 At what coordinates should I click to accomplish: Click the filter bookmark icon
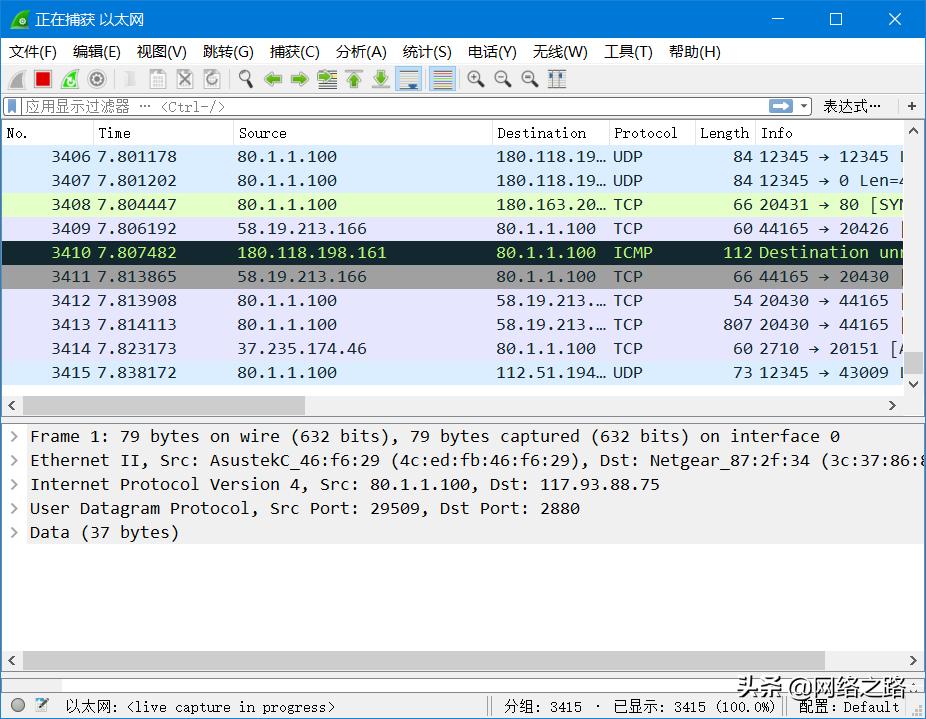(x=12, y=106)
